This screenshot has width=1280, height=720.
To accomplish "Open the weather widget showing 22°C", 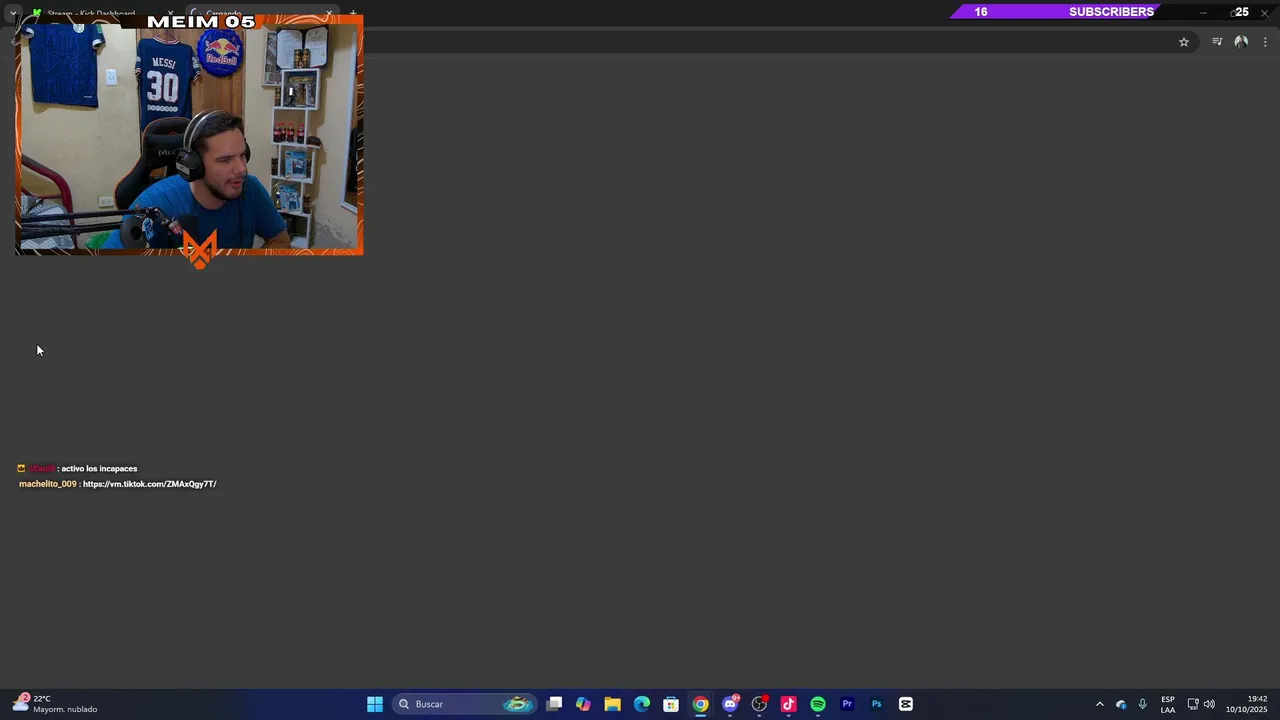I will pyautogui.click(x=55, y=704).
